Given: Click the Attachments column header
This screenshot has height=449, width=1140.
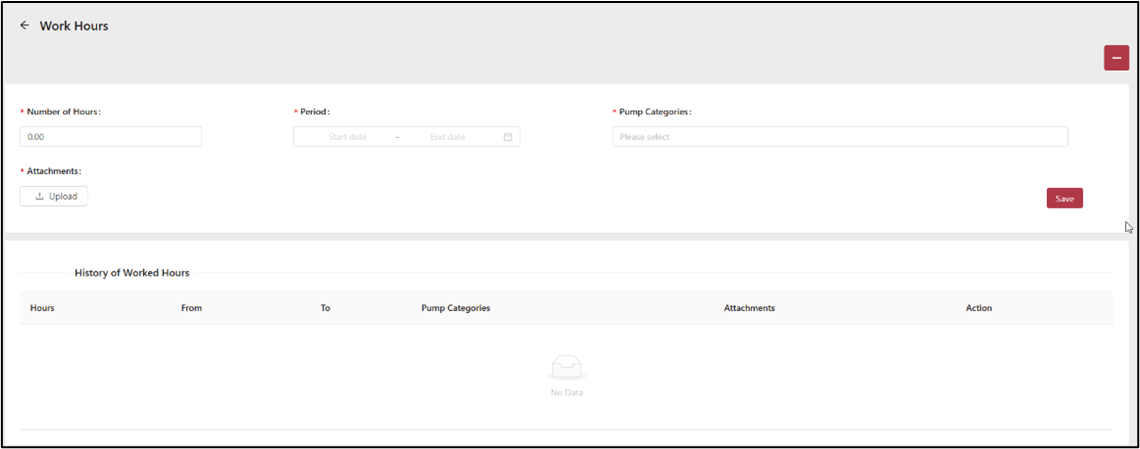Looking at the screenshot, I should tap(749, 308).
